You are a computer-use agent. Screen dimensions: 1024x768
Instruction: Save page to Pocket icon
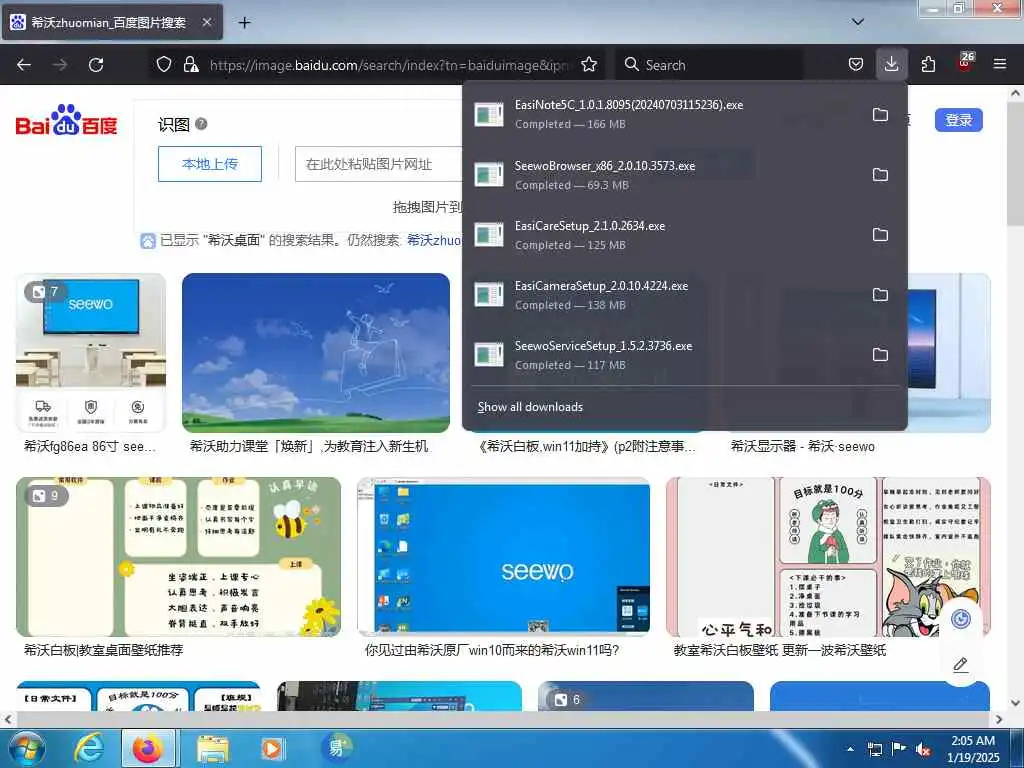[x=856, y=65]
